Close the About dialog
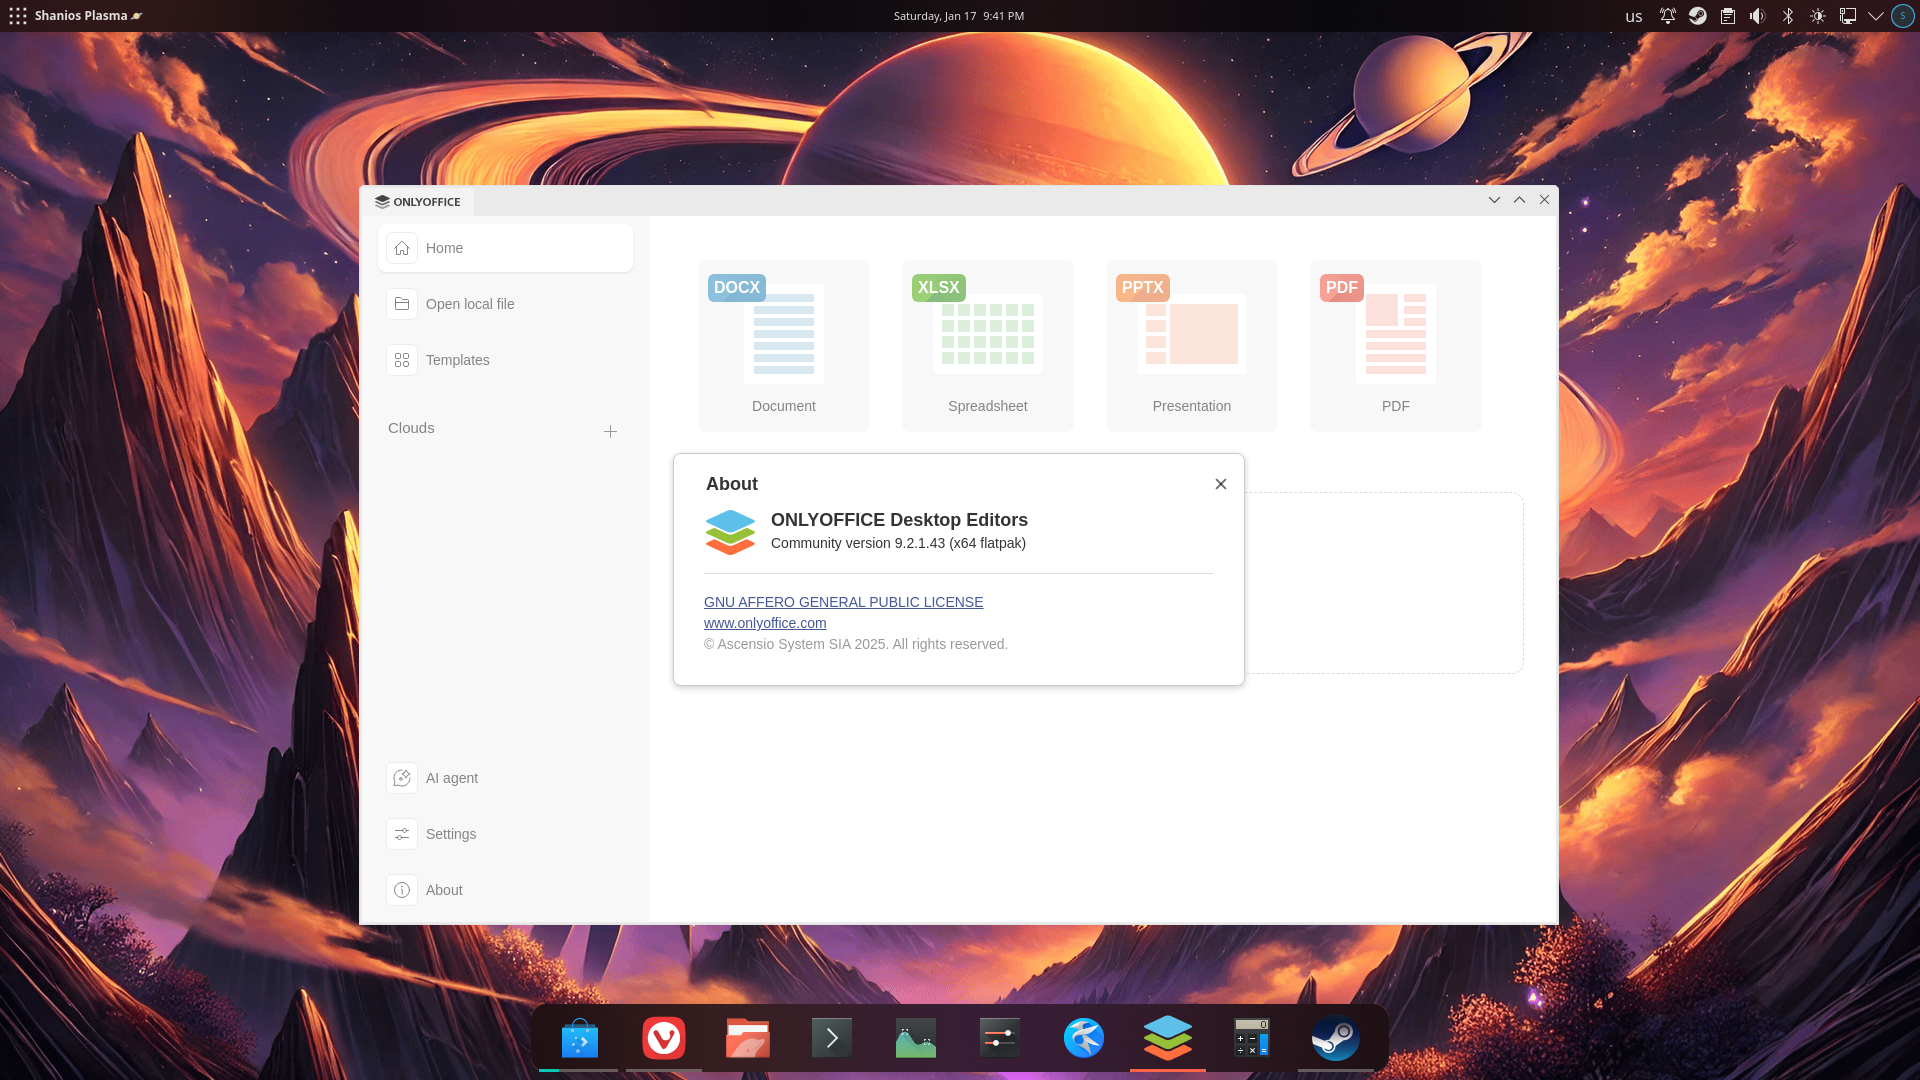This screenshot has height=1080, width=1920. (x=1220, y=484)
